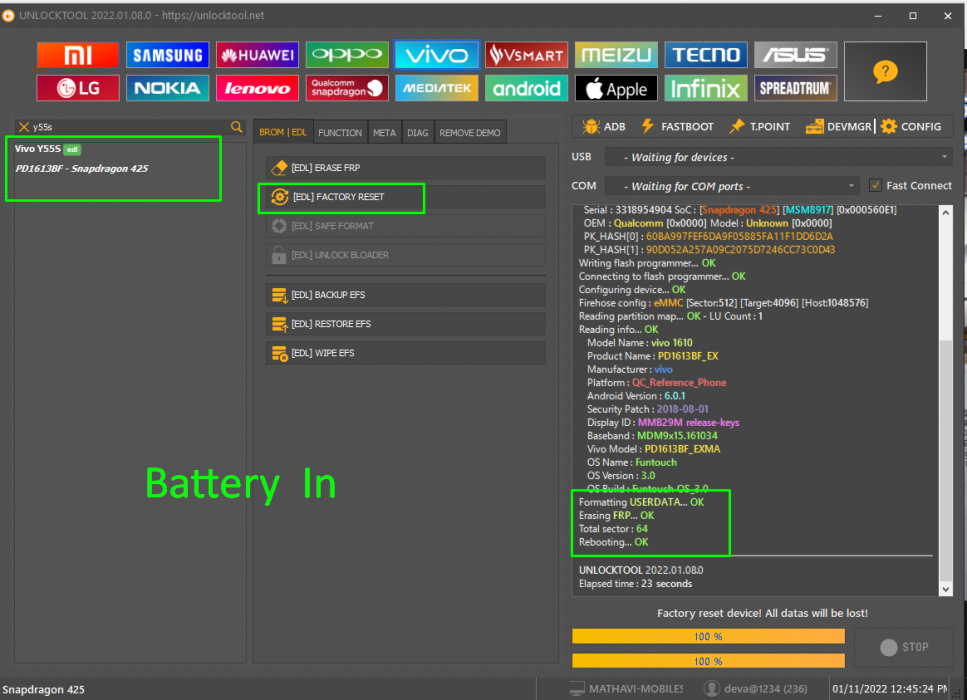This screenshot has width=967, height=700.
Task: Click [EDL] SAFE FORMAT button
Action: coord(406,226)
